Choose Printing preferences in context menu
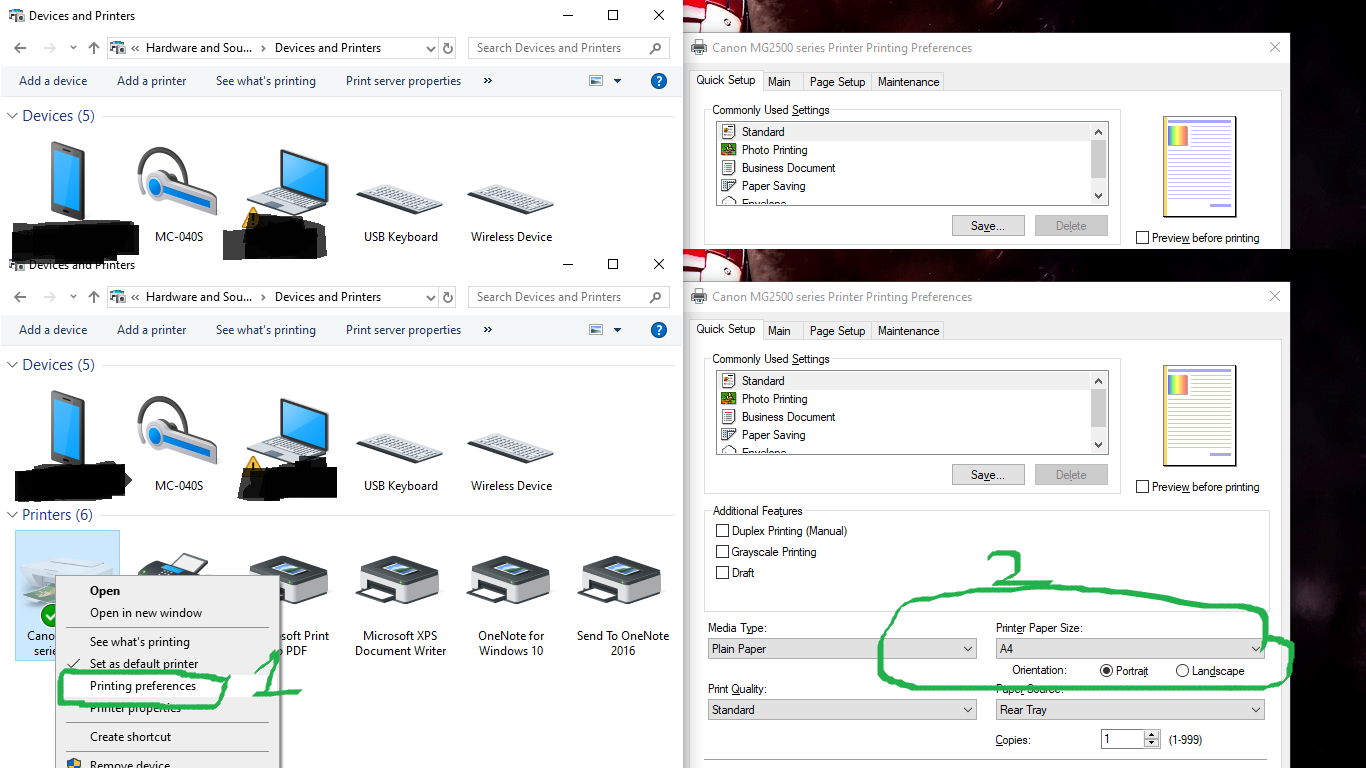Image resolution: width=1366 pixels, height=768 pixels. pos(143,686)
